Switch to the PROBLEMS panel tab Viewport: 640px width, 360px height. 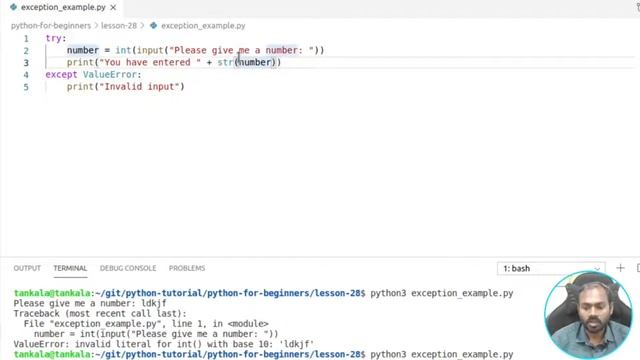pyautogui.click(x=187, y=268)
